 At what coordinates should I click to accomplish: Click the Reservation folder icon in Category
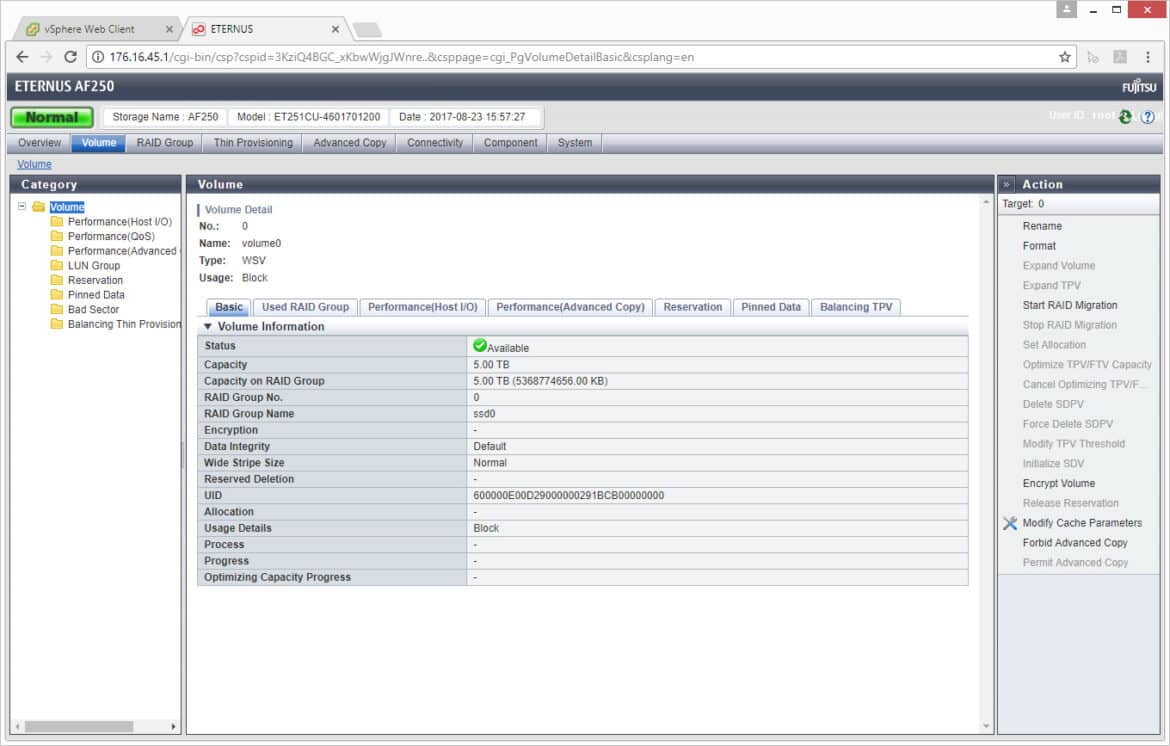click(57, 280)
